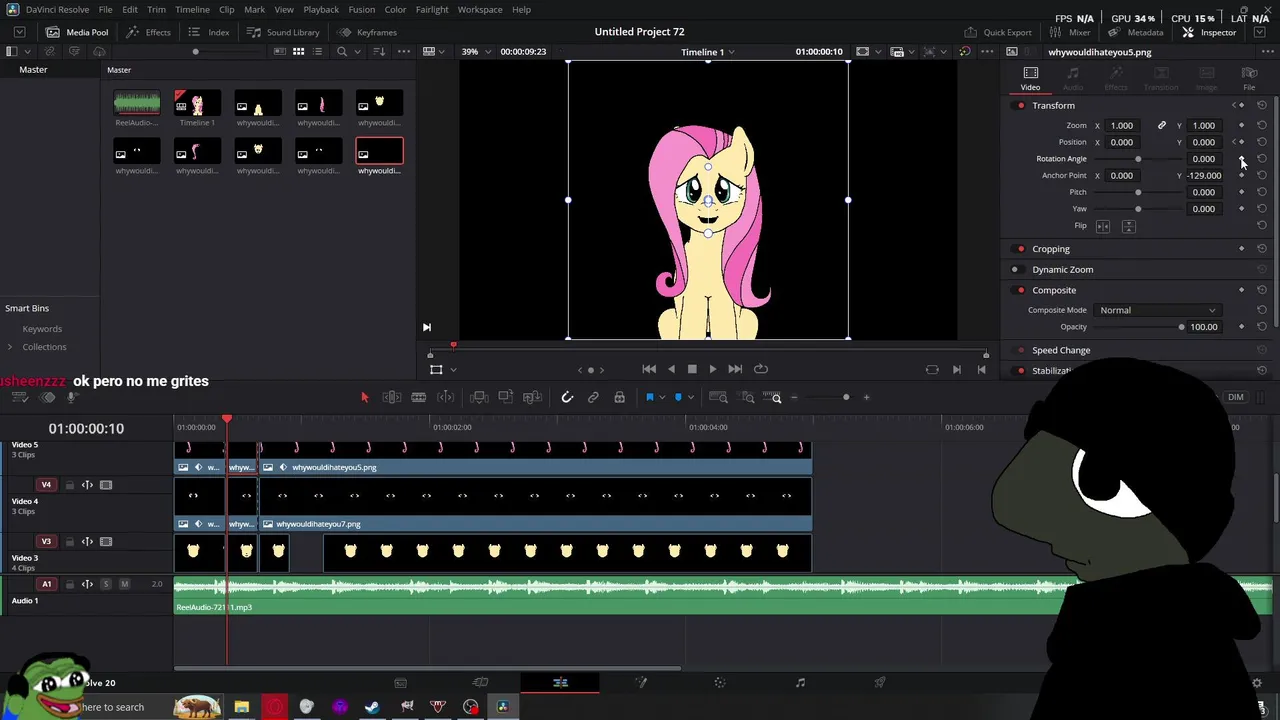The image size is (1280, 720).
Task: Toggle the Inspector panel button
Action: coord(1209,32)
